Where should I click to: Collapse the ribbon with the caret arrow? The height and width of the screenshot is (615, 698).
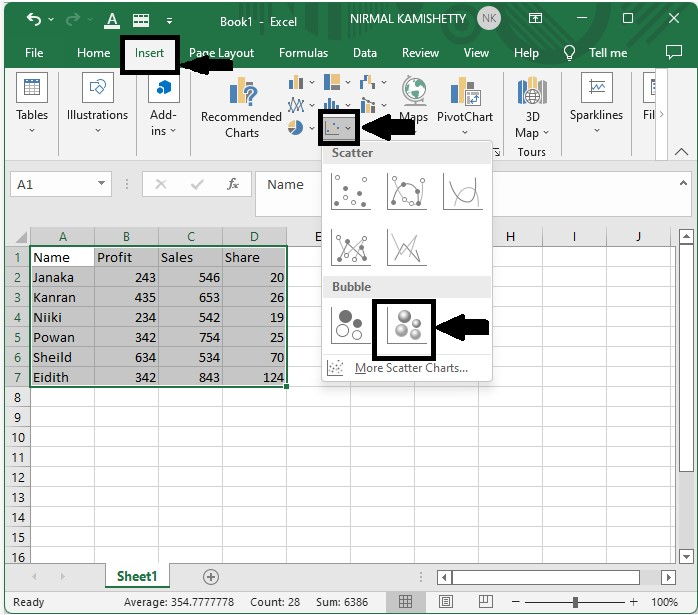pos(681,152)
